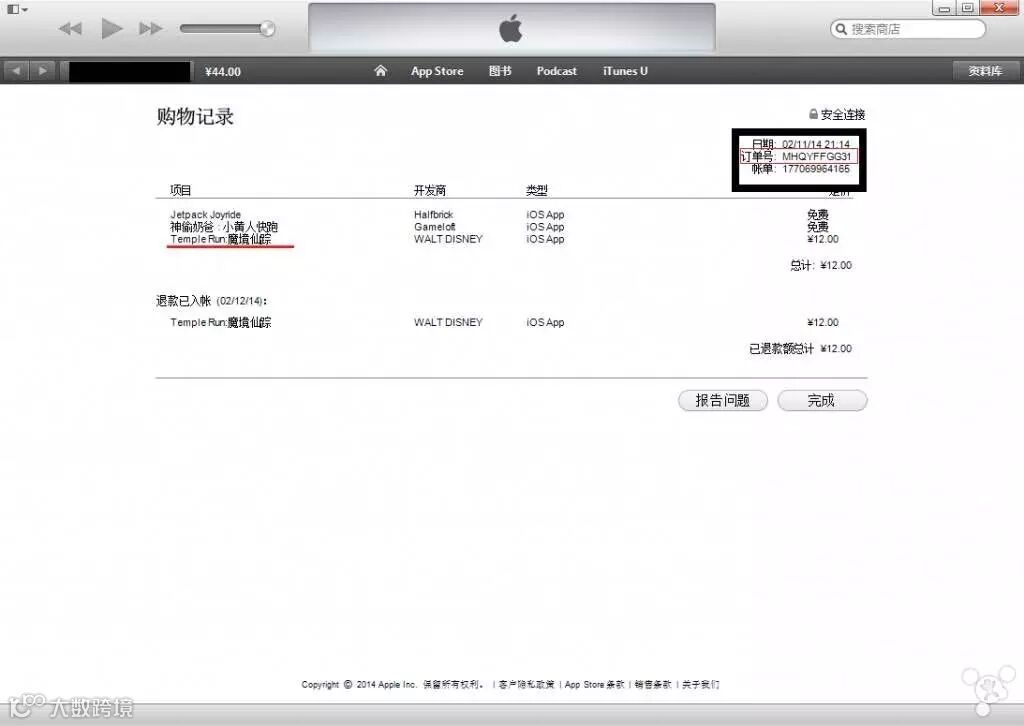1024x726 pixels.
Task: Click the rewind previous track button
Action: pyautogui.click(x=70, y=29)
